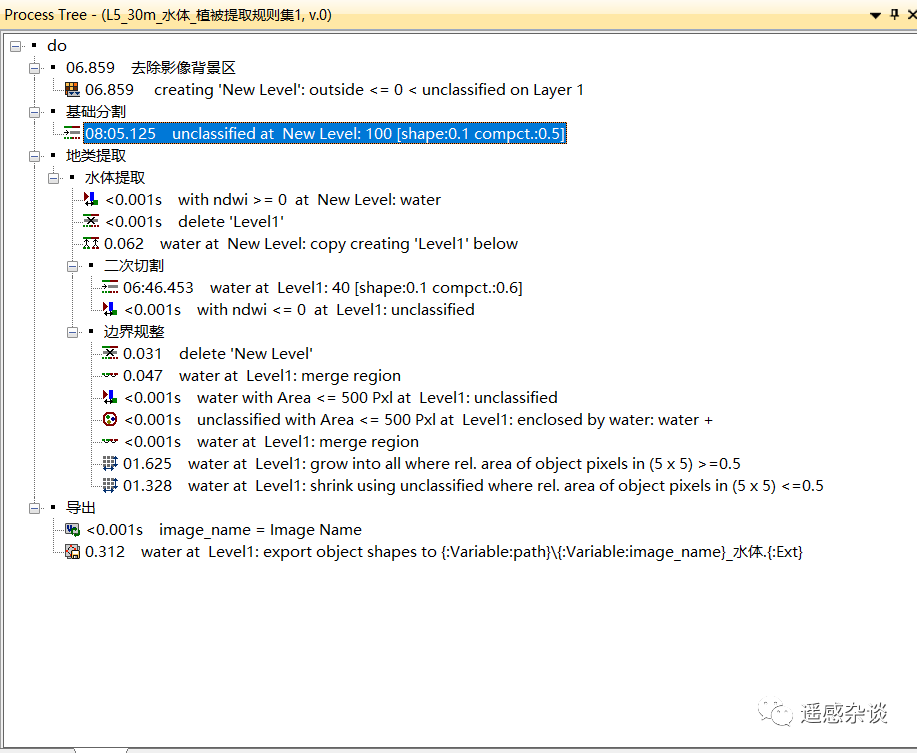The height and width of the screenshot is (753, 917).
Task: Select the root 'do' process
Action: point(57,46)
